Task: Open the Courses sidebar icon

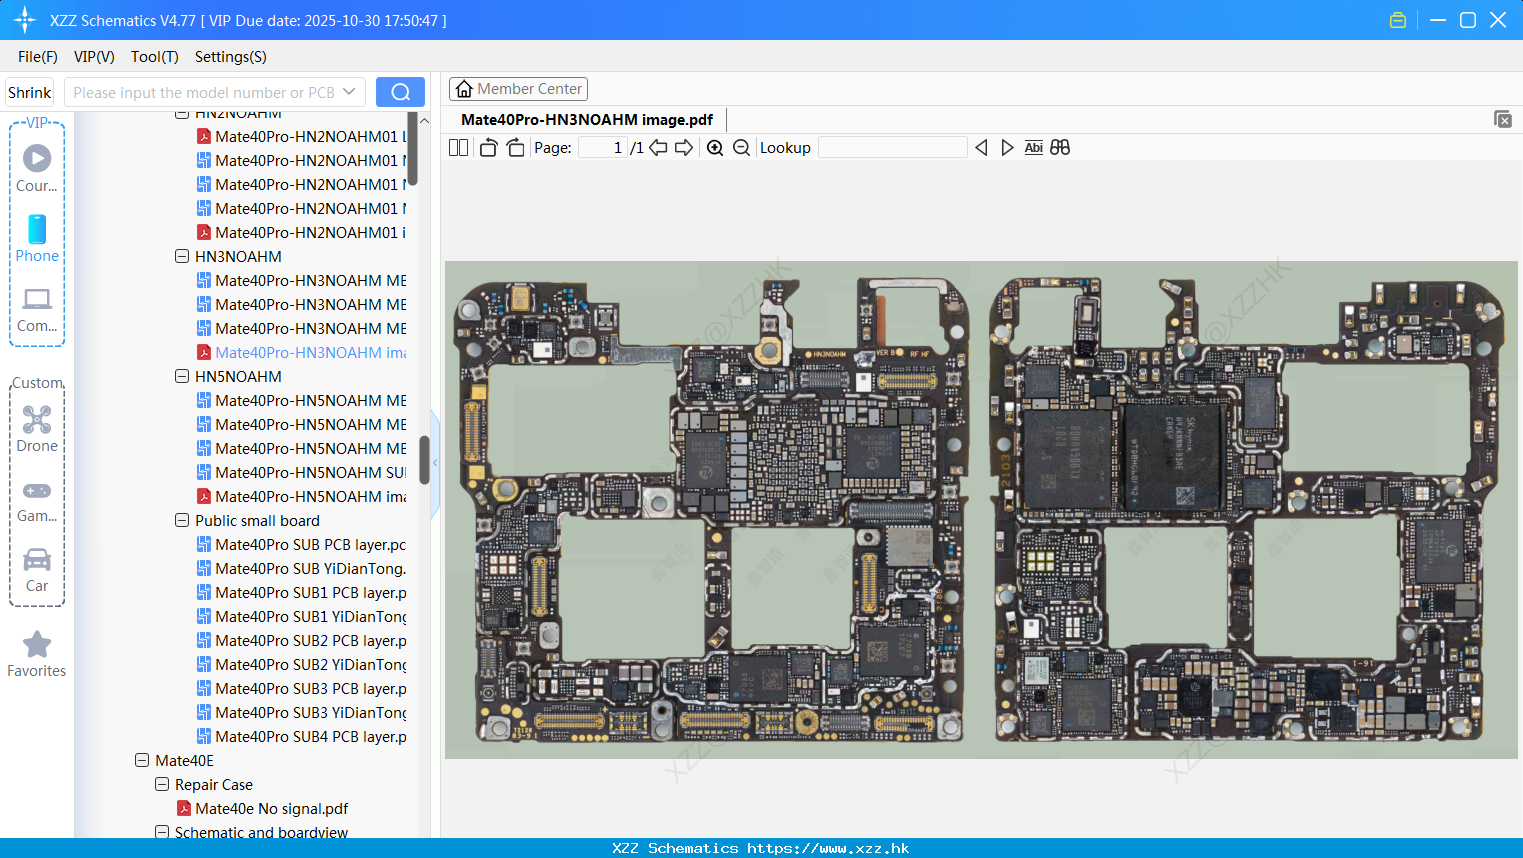Action: (37, 169)
